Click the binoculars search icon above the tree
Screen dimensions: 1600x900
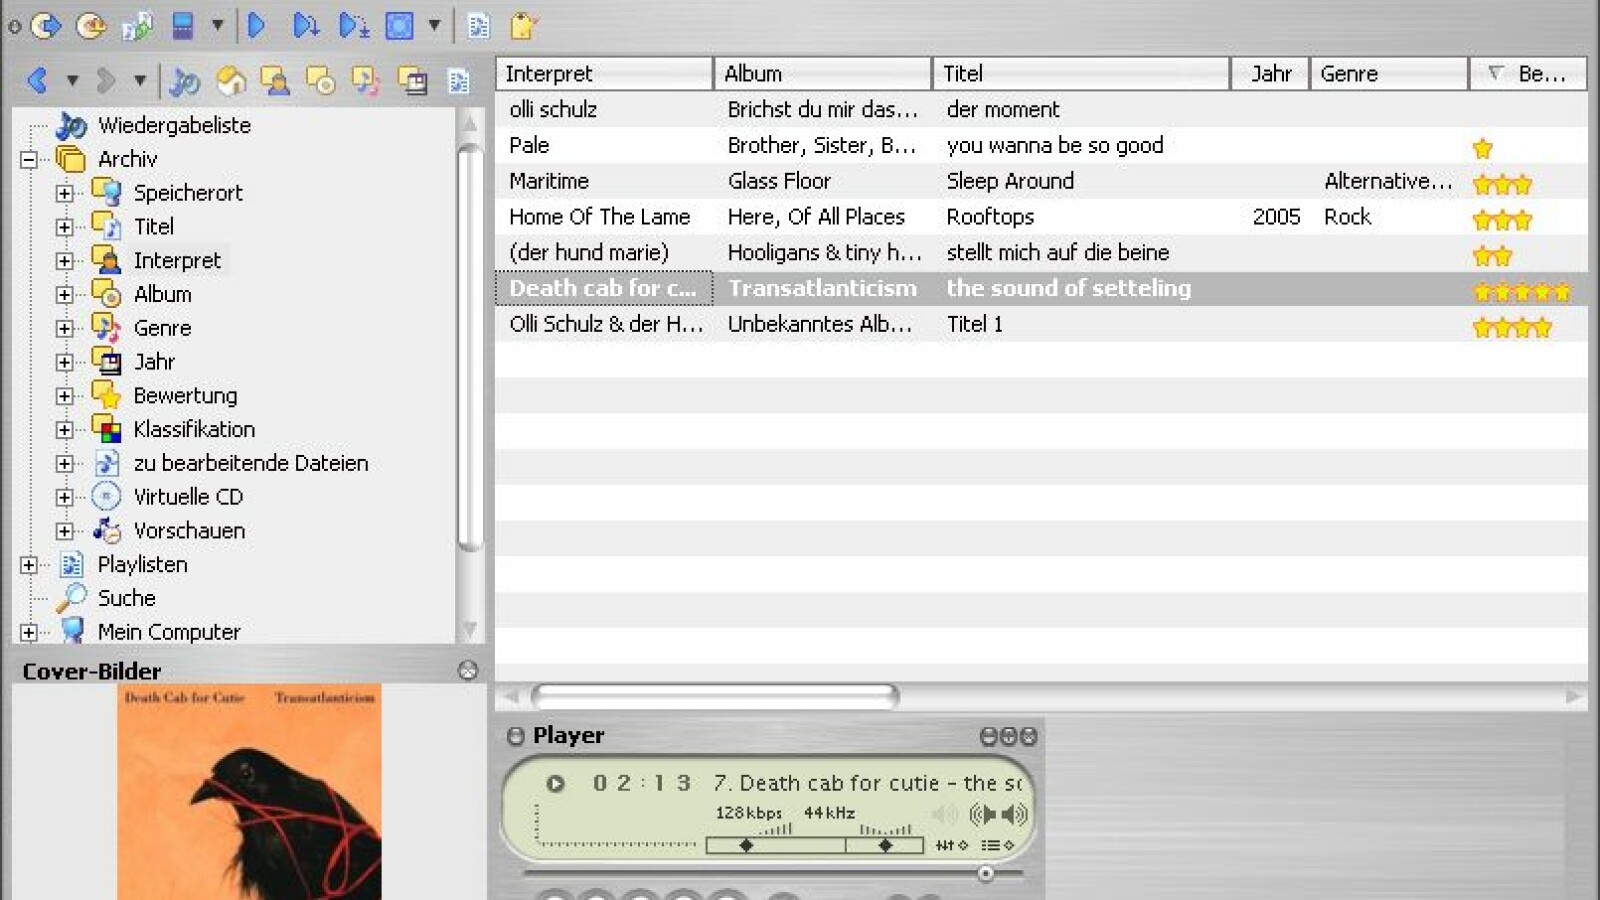click(182, 80)
